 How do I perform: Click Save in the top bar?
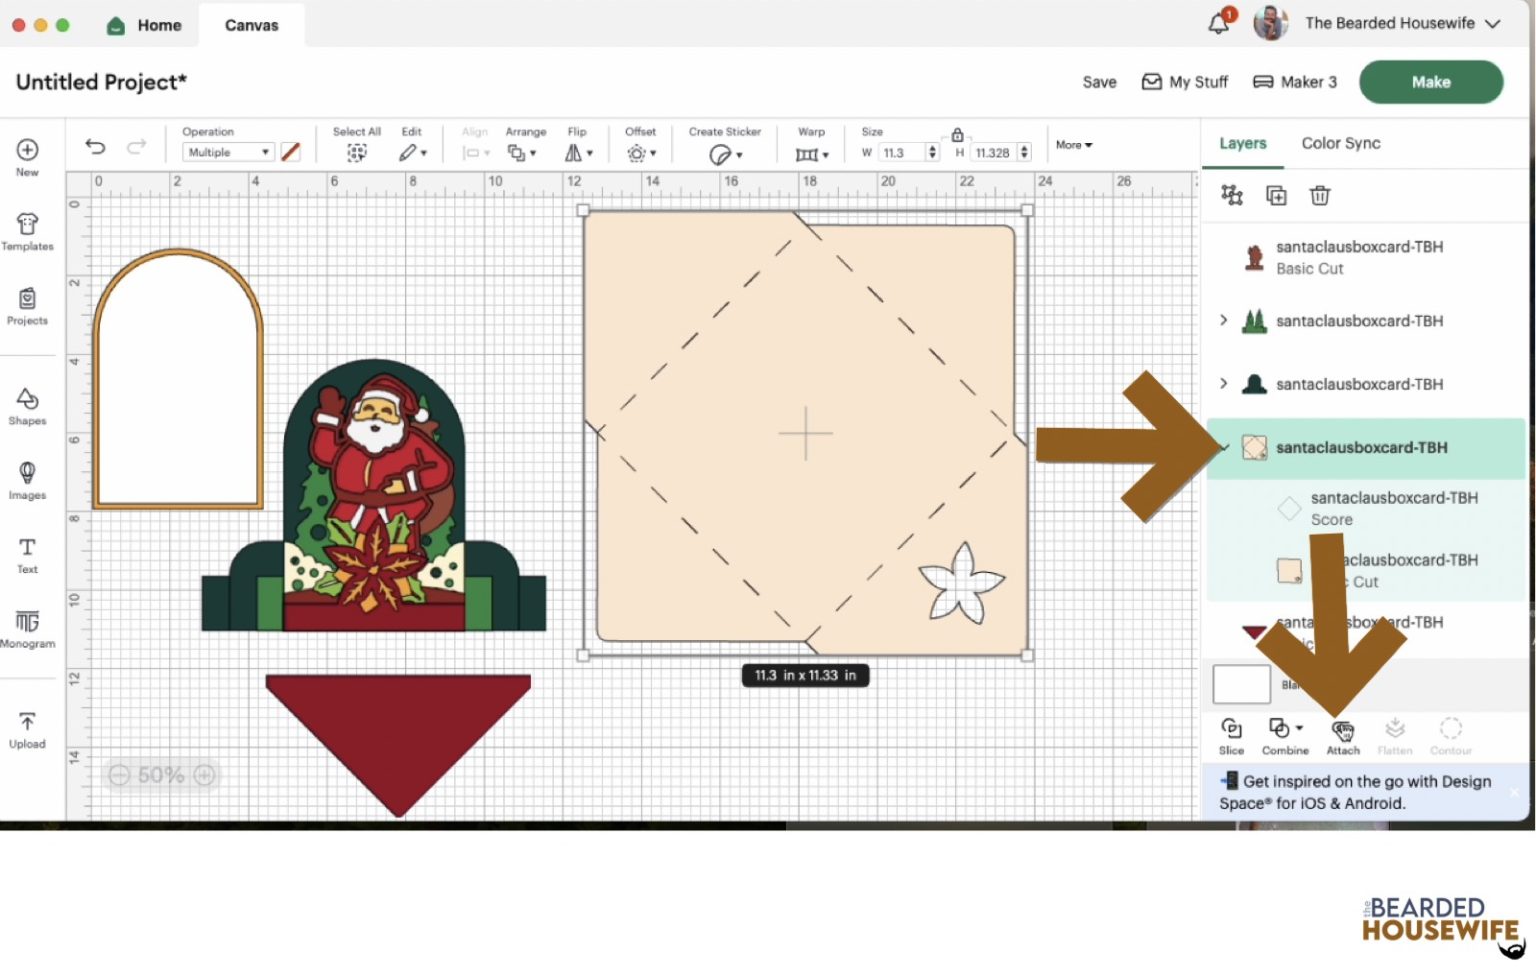tap(1099, 82)
